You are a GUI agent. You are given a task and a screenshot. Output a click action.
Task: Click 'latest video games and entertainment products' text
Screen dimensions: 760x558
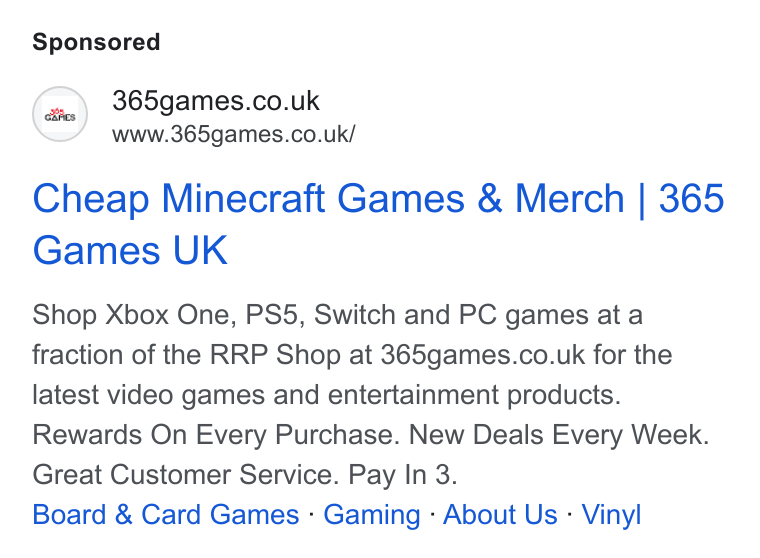[327, 395]
